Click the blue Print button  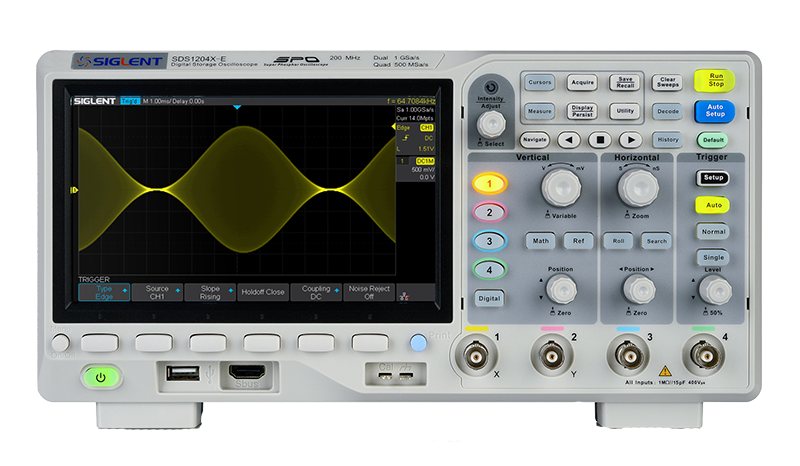pos(418,342)
